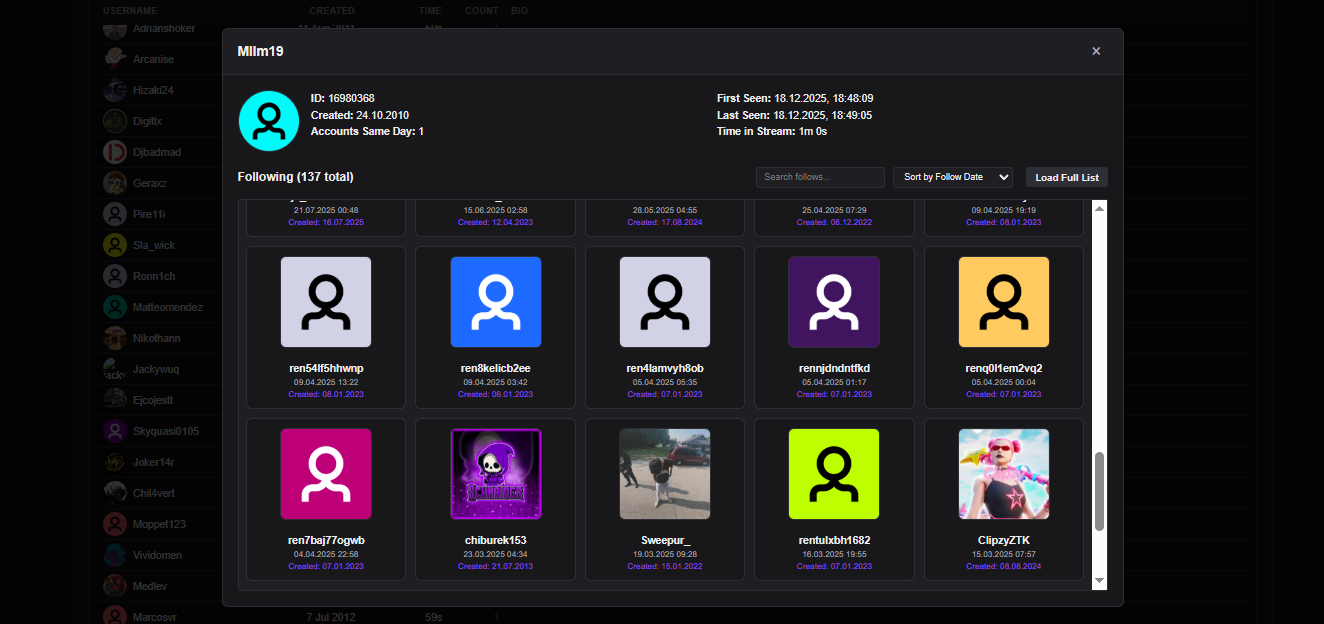Select Digitlx in background user list

coord(147,121)
